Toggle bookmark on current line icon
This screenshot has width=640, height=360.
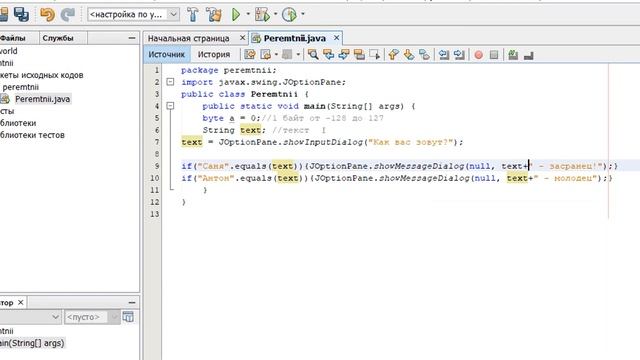(424, 54)
